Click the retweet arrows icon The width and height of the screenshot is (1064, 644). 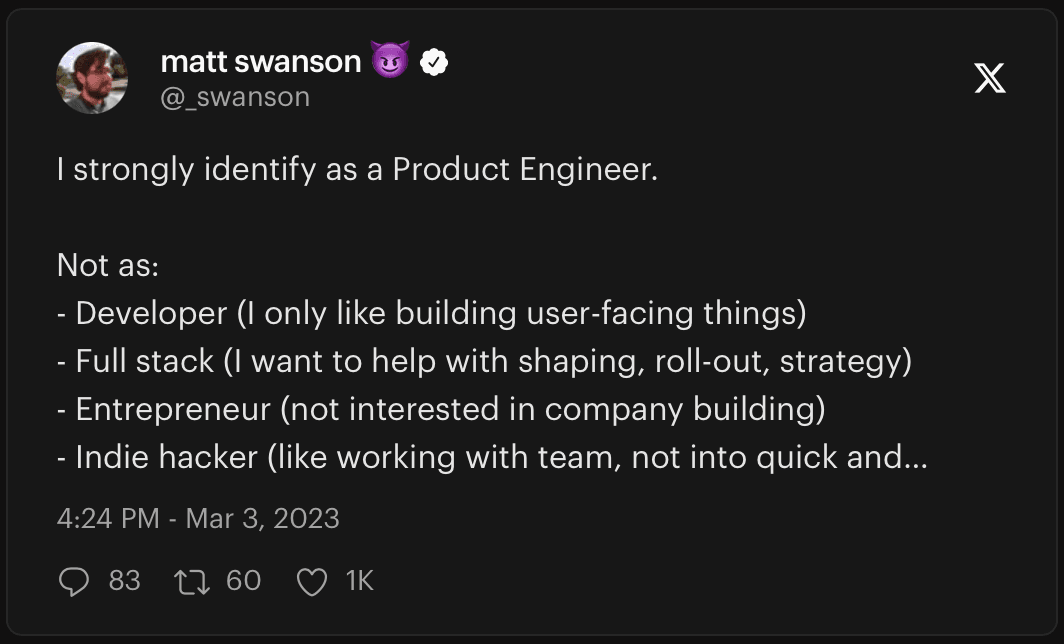pyautogui.click(x=194, y=581)
